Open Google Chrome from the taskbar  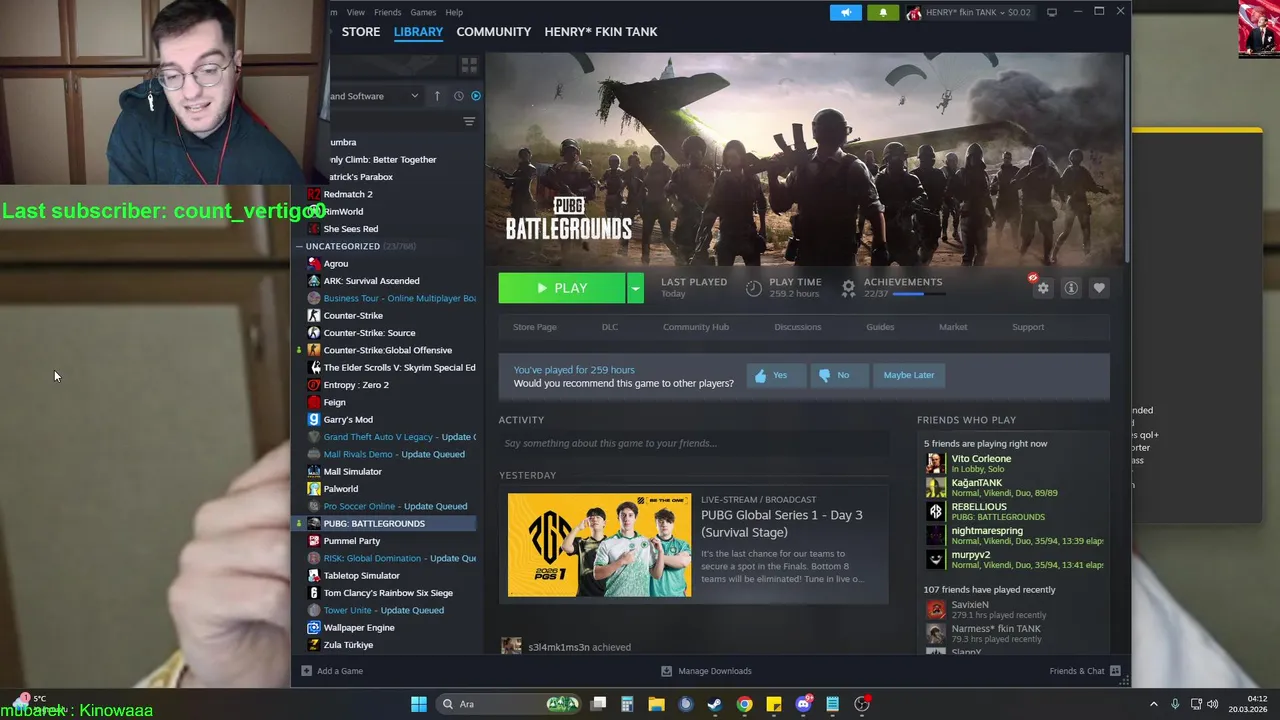click(744, 704)
